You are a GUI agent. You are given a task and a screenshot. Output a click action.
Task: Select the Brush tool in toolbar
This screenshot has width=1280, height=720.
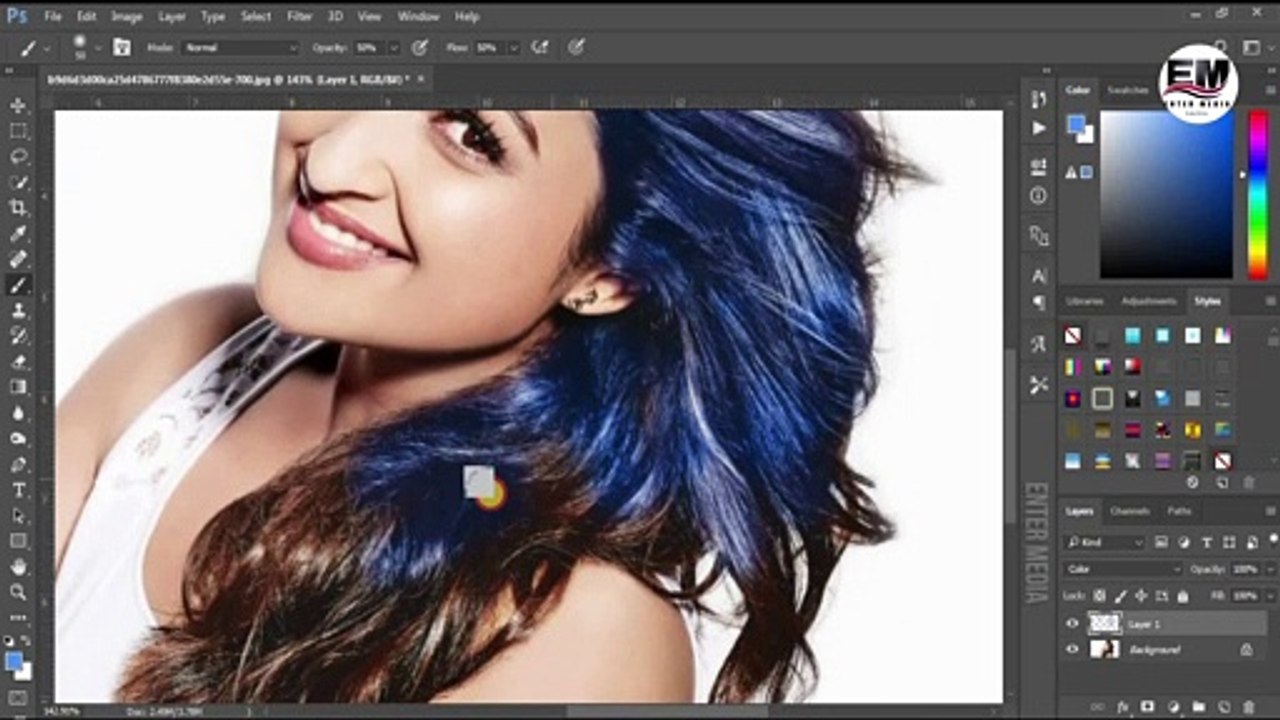pyautogui.click(x=18, y=285)
